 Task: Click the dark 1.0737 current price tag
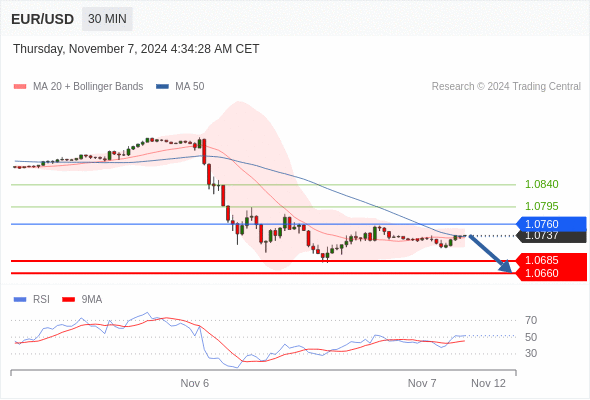coord(551,236)
